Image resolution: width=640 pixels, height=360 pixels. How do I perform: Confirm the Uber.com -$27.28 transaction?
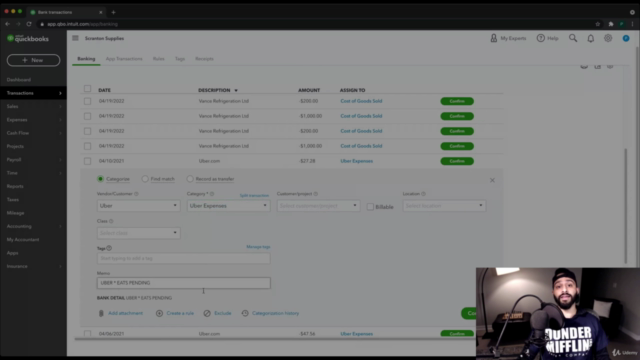click(457, 161)
